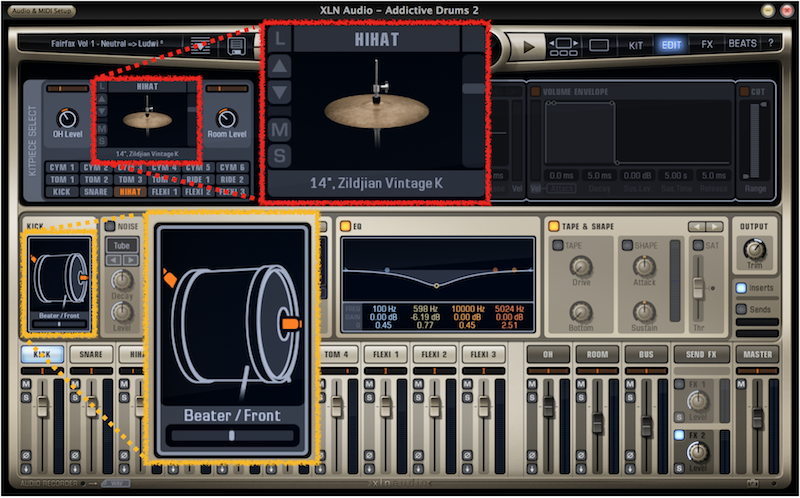Screen dimensions: 800x498
Task: Toggle the TAPE & SHAPE section
Action: point(553,226)
